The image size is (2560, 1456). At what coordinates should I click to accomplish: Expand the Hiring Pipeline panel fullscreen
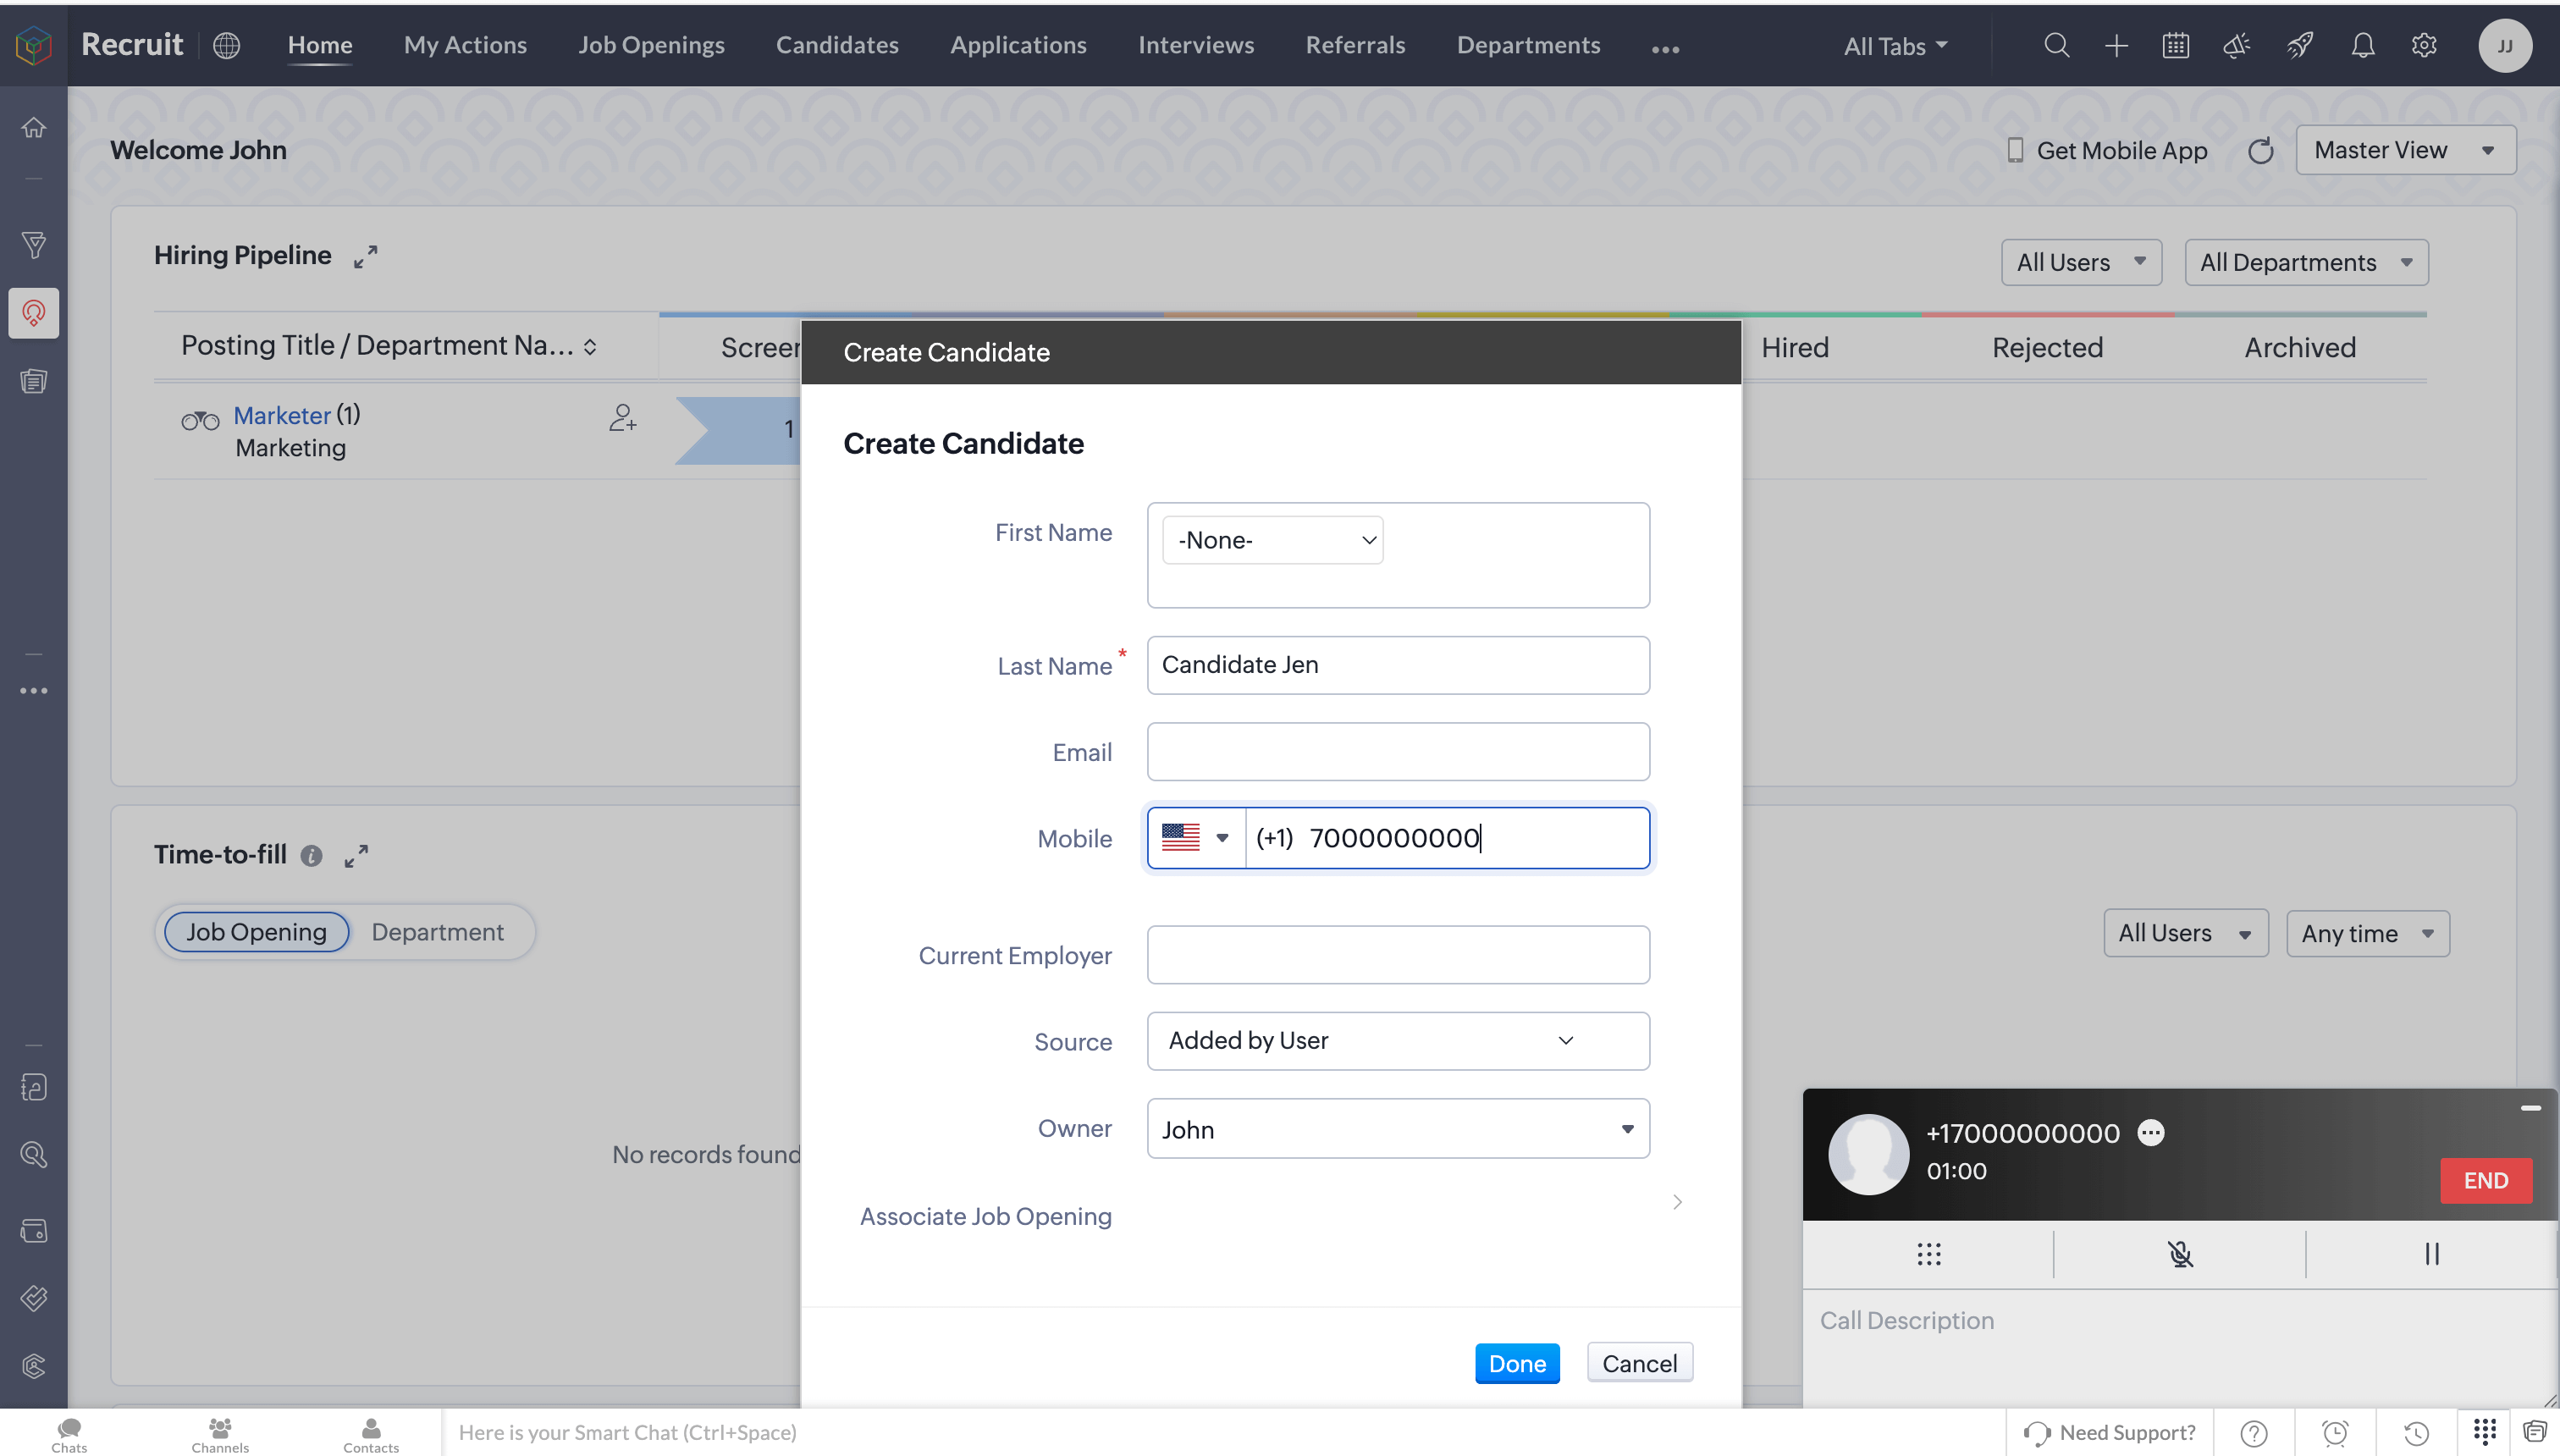click(x=365, y=256)
